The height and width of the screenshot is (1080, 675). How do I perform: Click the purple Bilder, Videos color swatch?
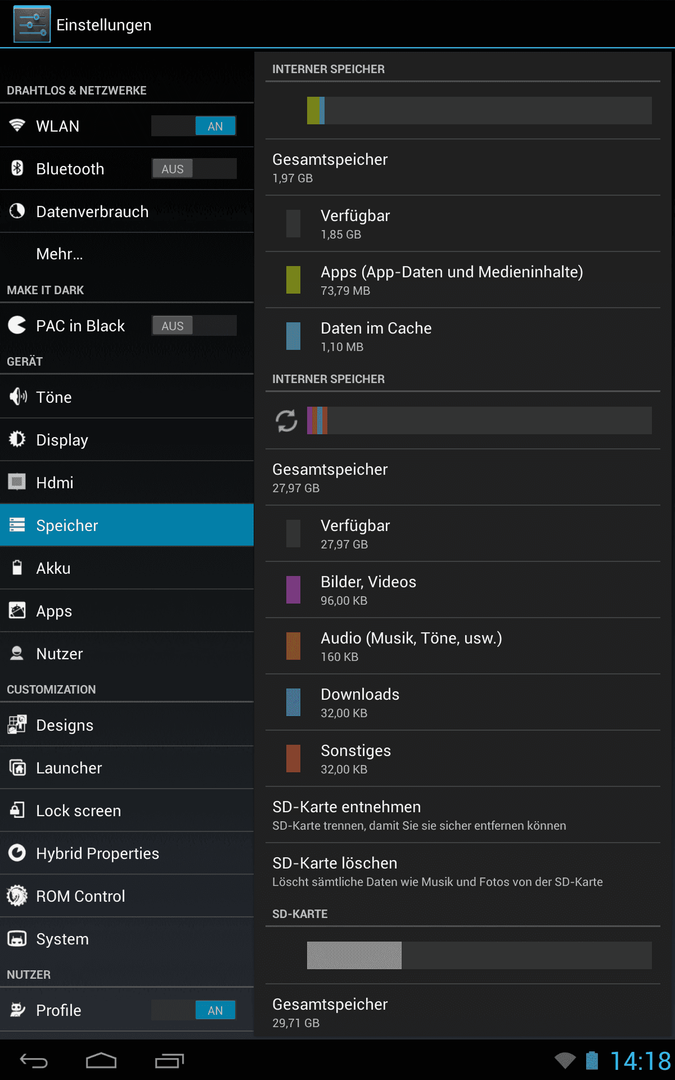[293, 590]
